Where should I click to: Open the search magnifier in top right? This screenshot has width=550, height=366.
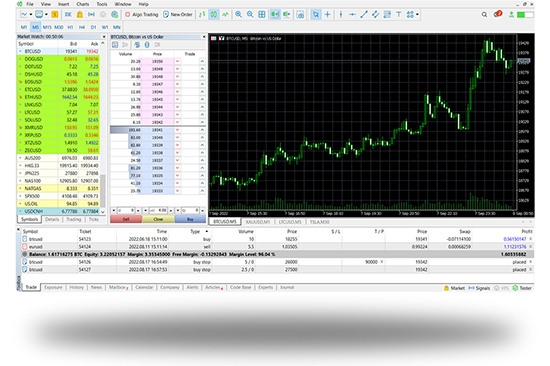click(484, 14)
